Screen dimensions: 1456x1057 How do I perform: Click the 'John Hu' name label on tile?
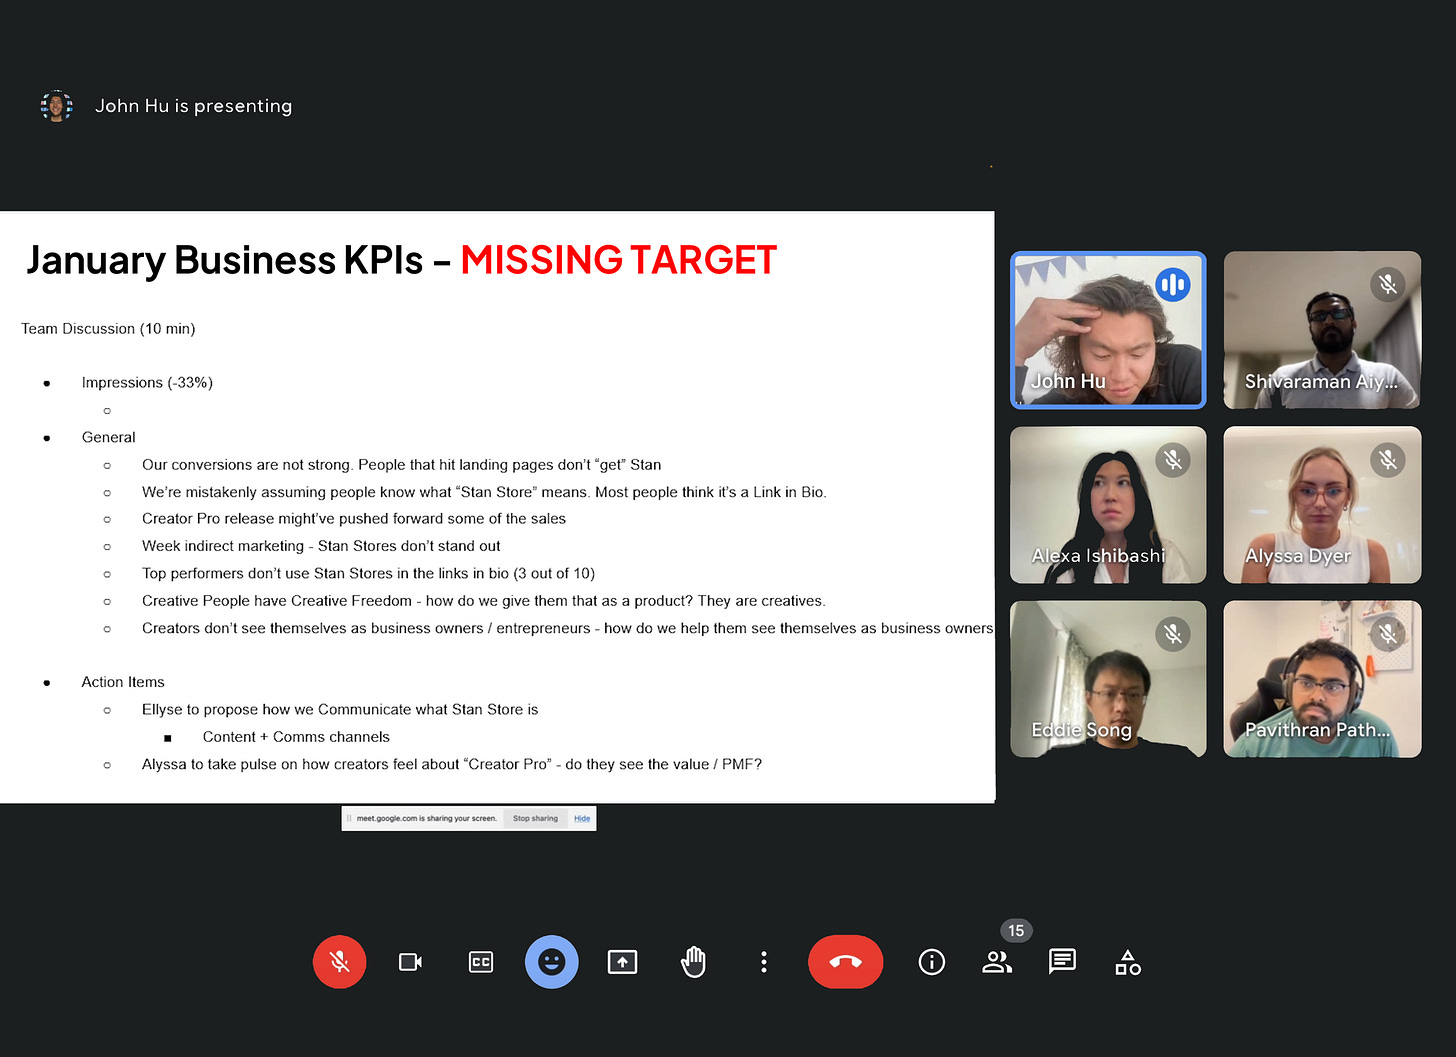pyautogui.click(x=1068, y=381)
